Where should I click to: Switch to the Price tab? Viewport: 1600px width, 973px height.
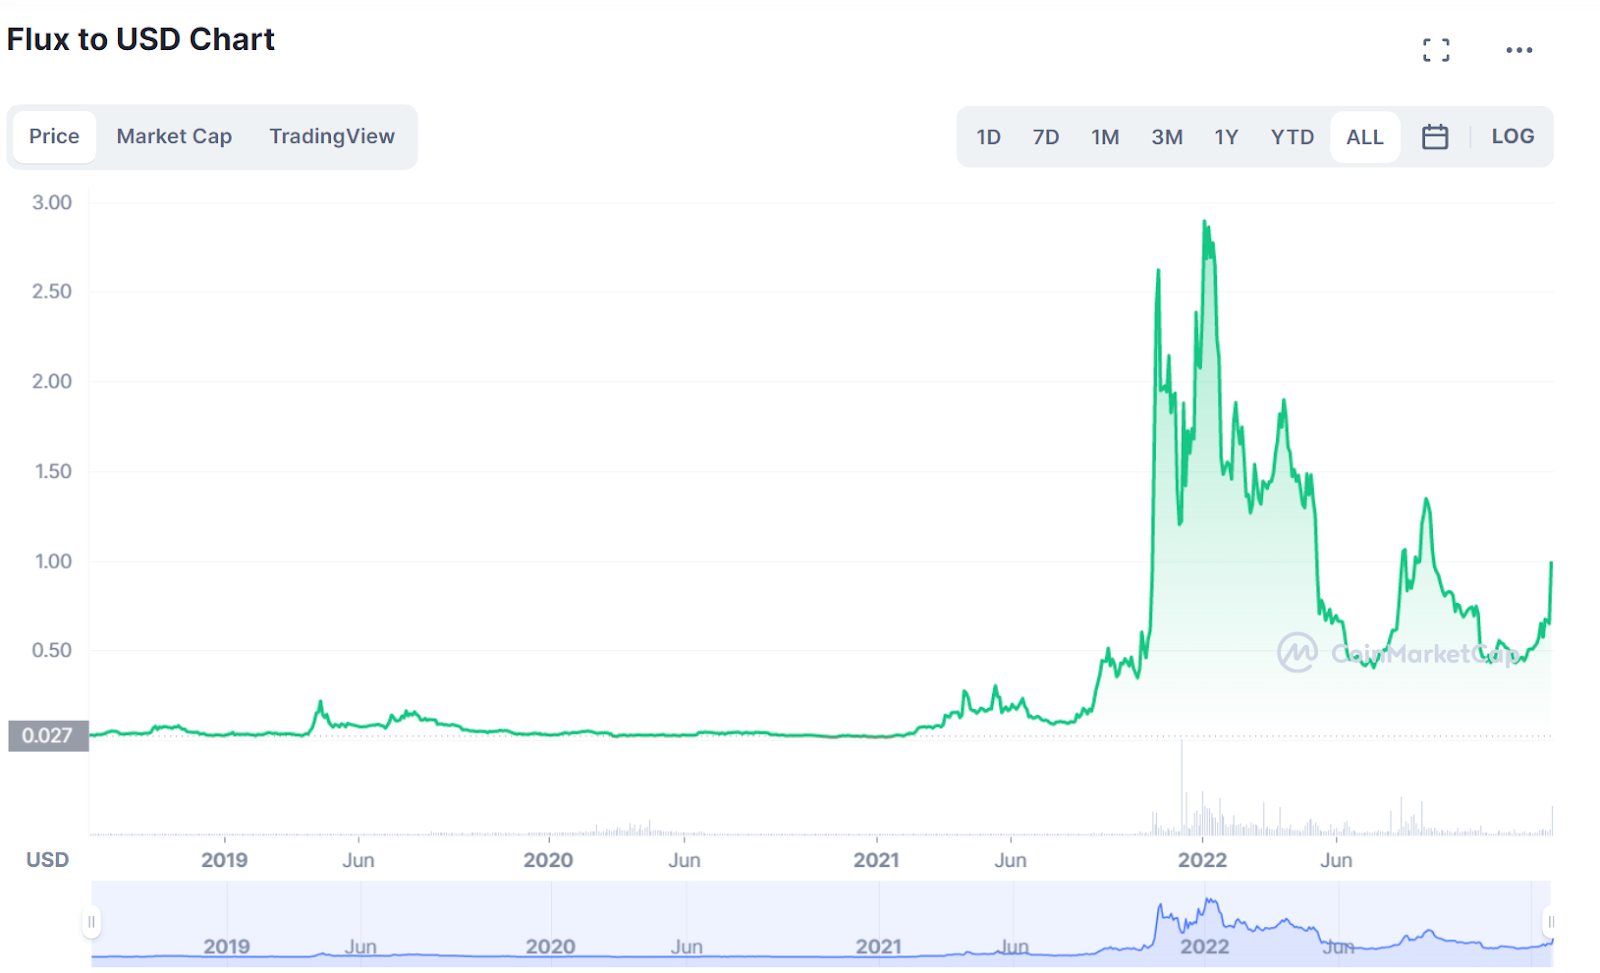pos(54,137)
